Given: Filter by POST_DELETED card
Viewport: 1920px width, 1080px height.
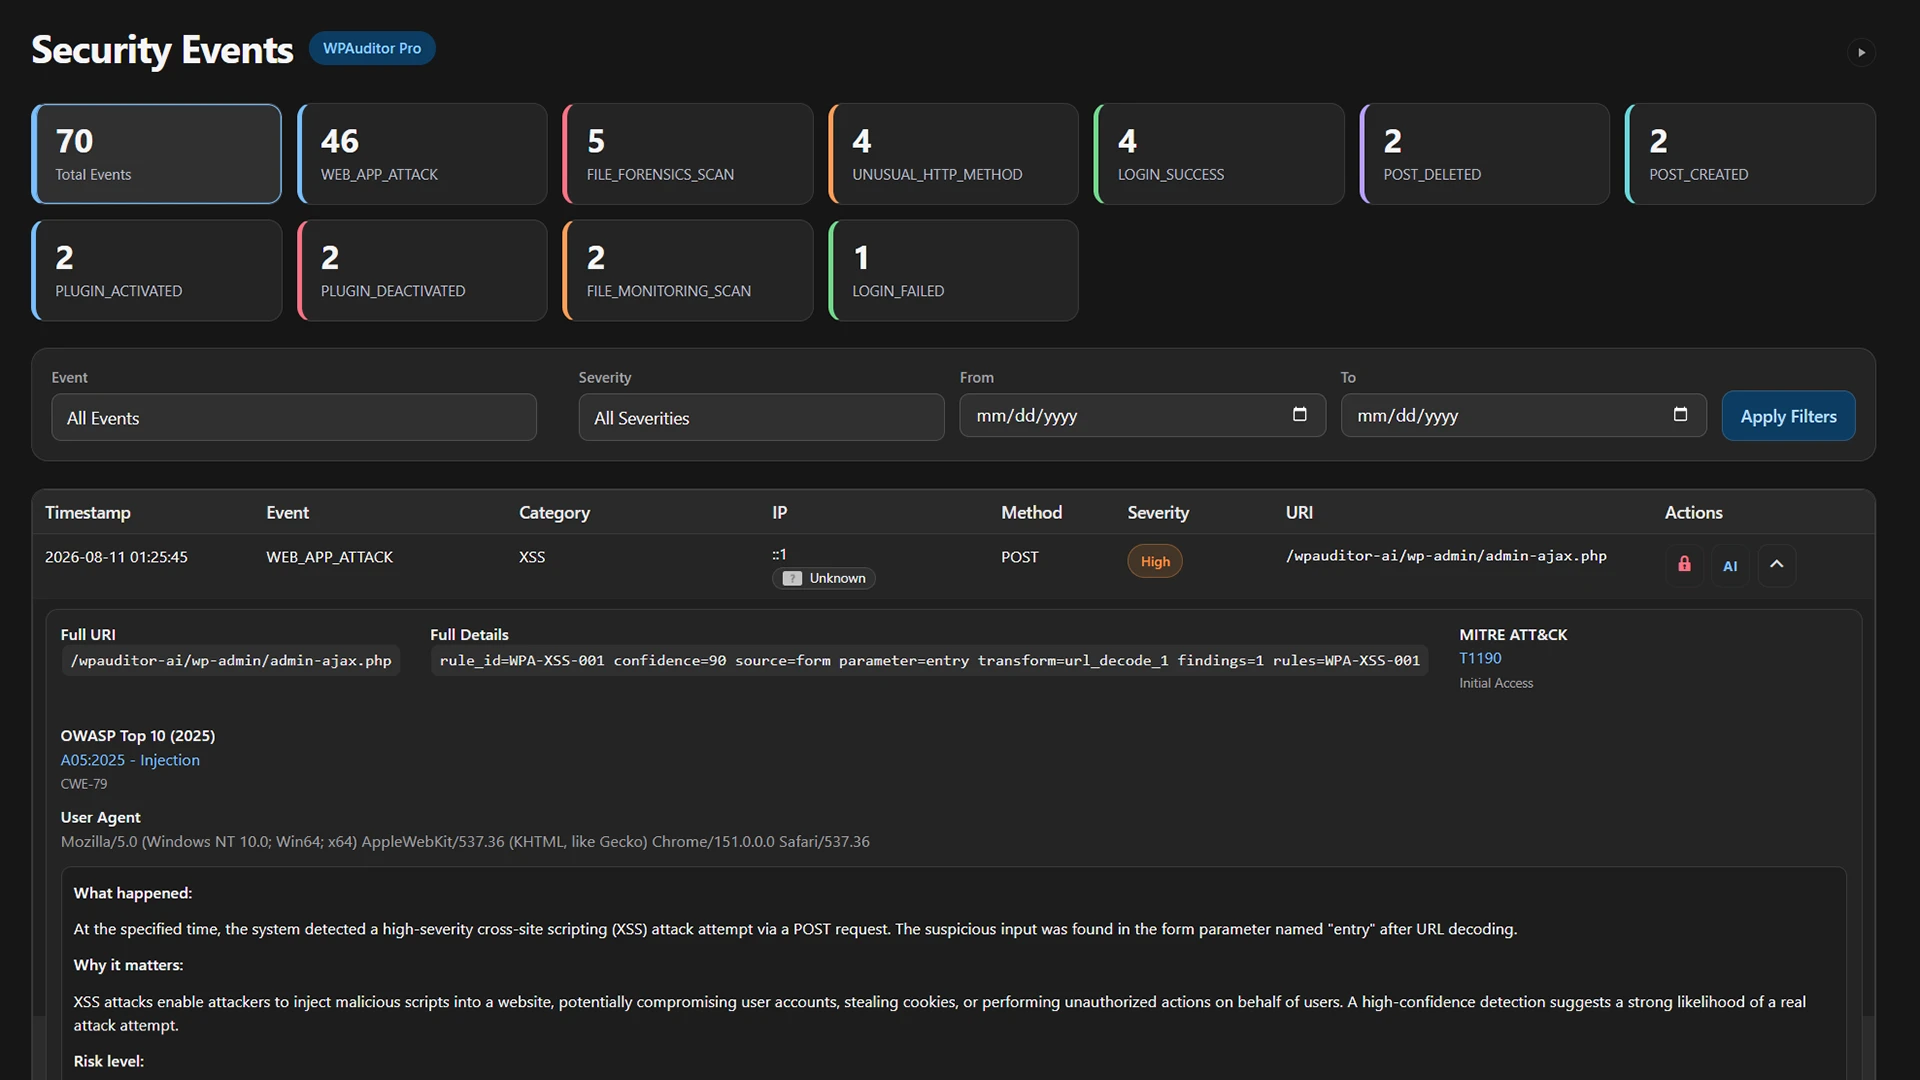Looking at the screenshot, I should pos(1485,154).
